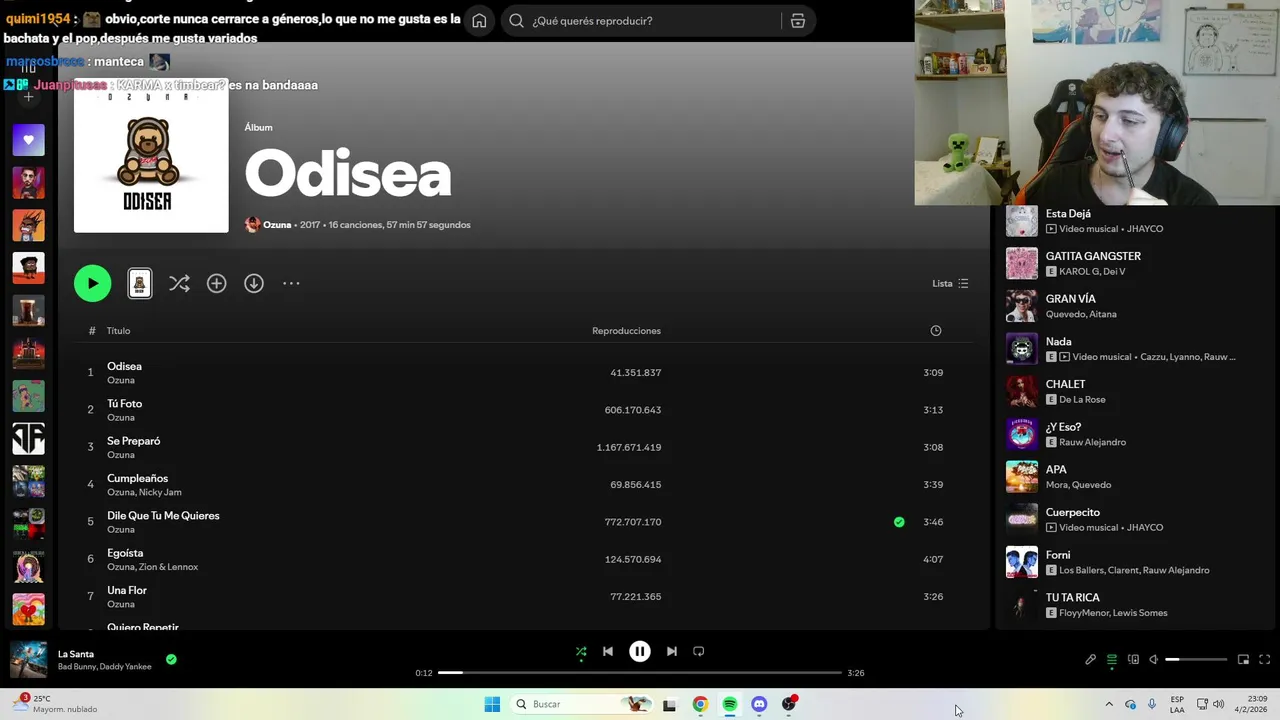
Task: Skip to previous track
Action: [608, 652]
